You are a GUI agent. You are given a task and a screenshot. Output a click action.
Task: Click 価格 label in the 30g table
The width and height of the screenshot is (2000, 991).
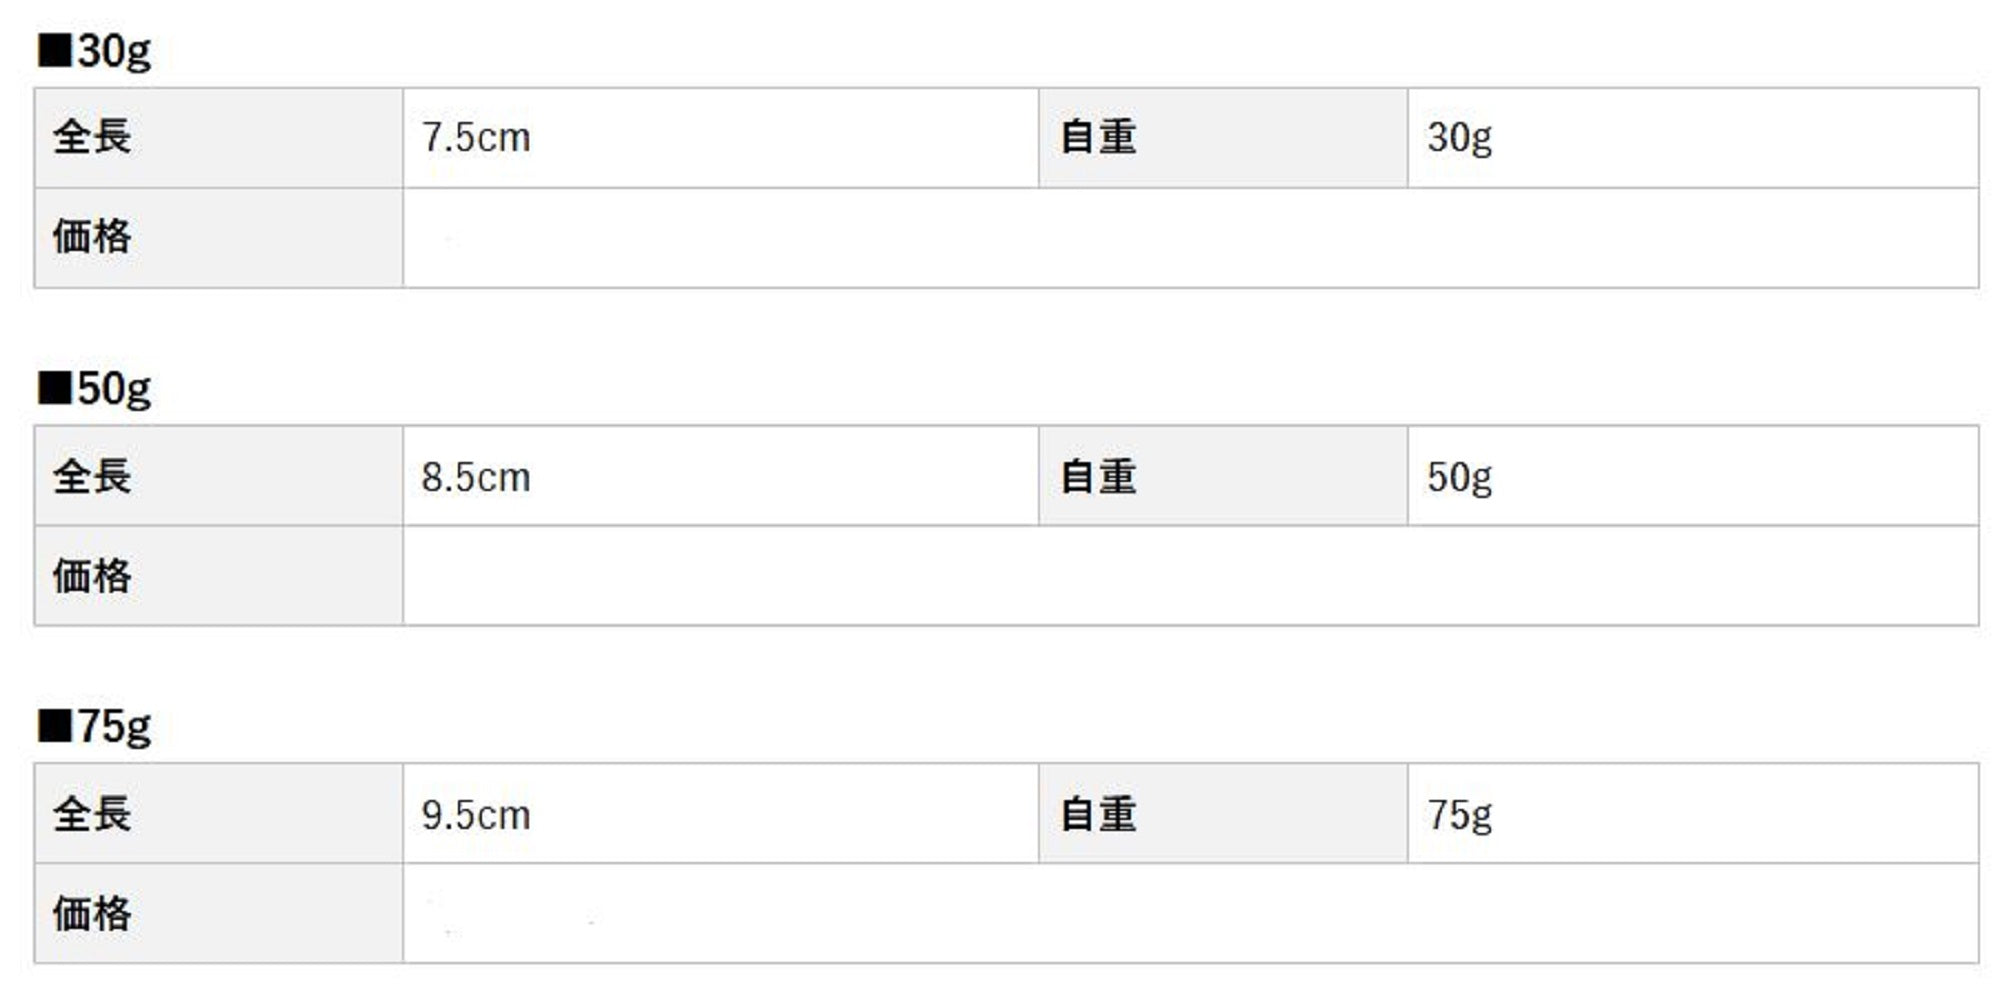92,237
